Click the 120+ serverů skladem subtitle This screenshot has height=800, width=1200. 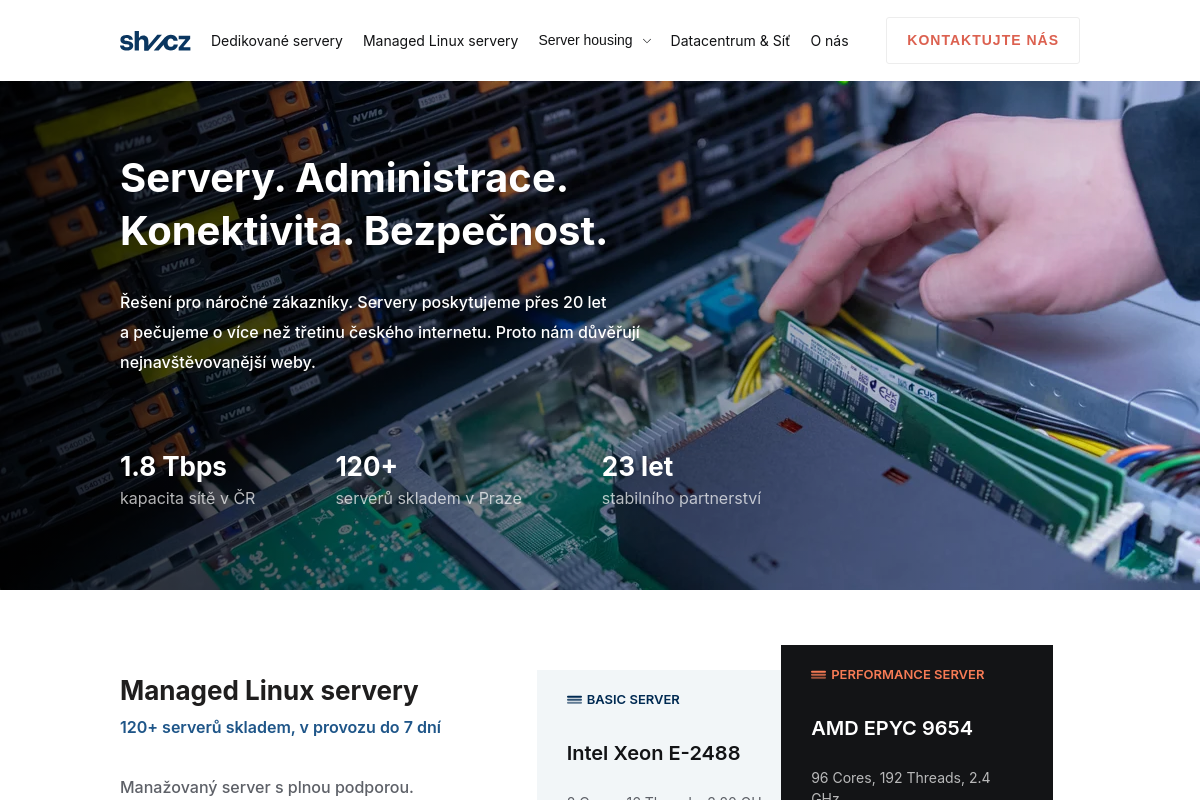[x=280, y=728]
